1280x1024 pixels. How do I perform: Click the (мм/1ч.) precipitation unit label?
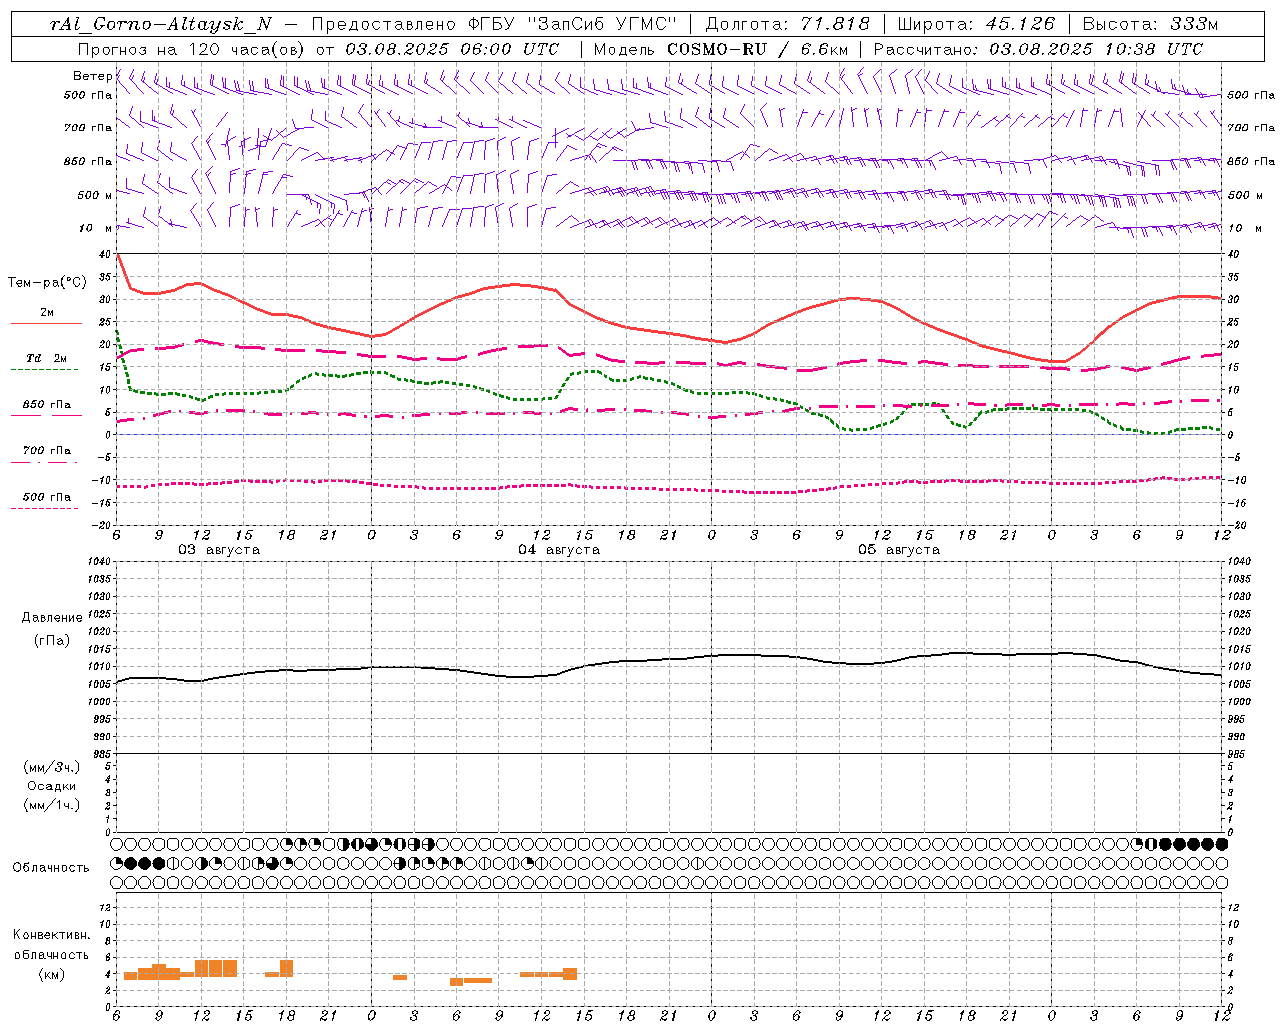pyautogui.click(x=52, y=805)
